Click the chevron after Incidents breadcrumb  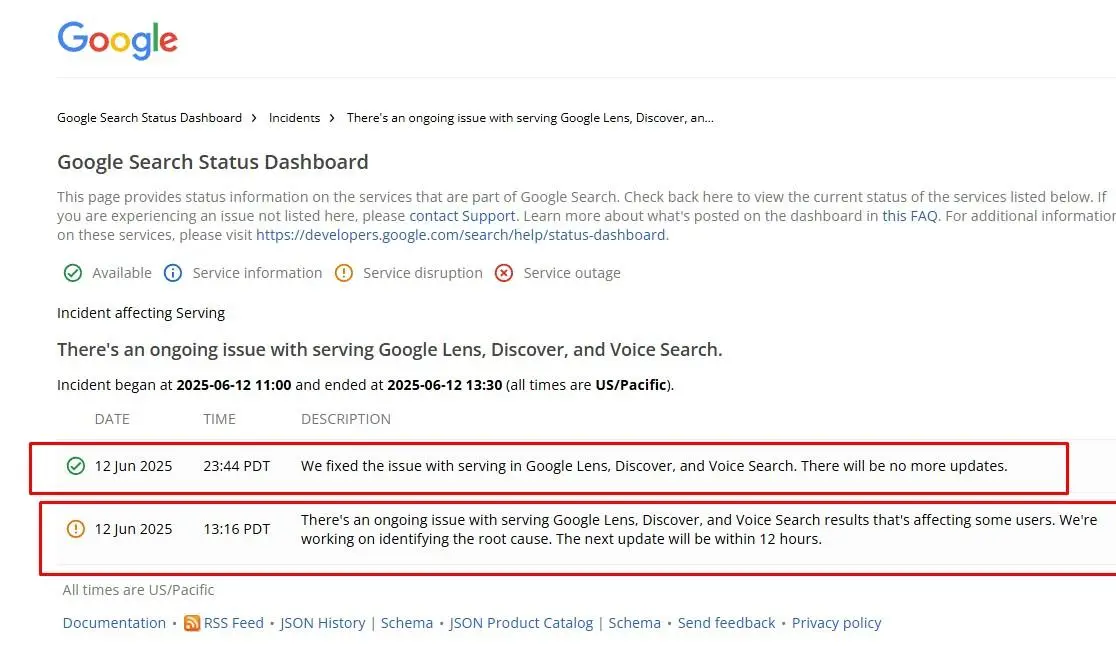click(x=332, y=118)
